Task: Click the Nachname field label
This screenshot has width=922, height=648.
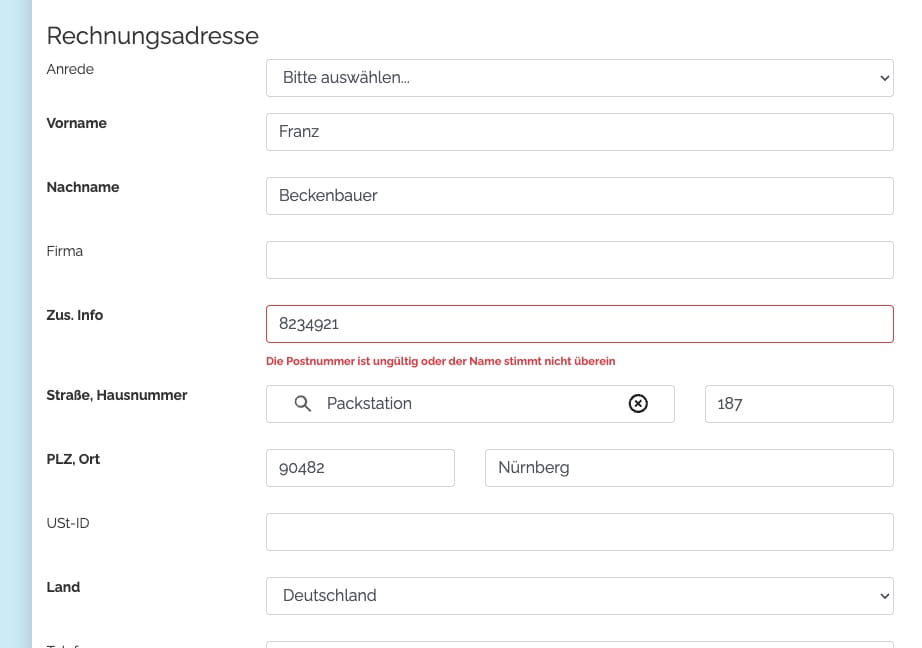Action: [x=83, y=187]
